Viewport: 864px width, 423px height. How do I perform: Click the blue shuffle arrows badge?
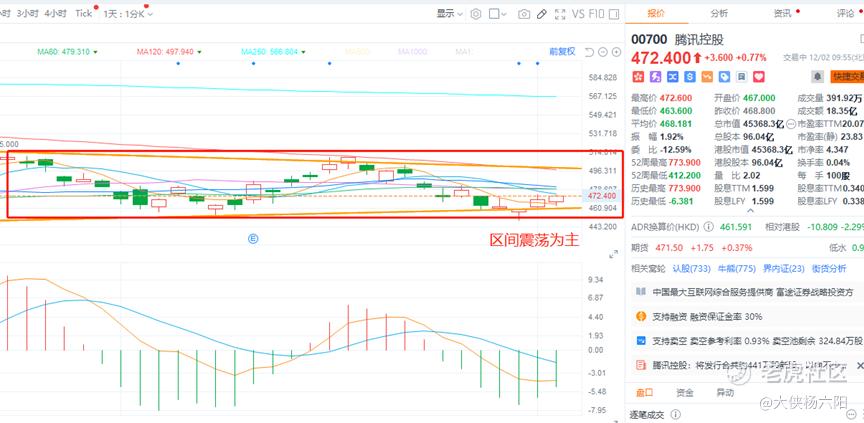tap(673, 77)
